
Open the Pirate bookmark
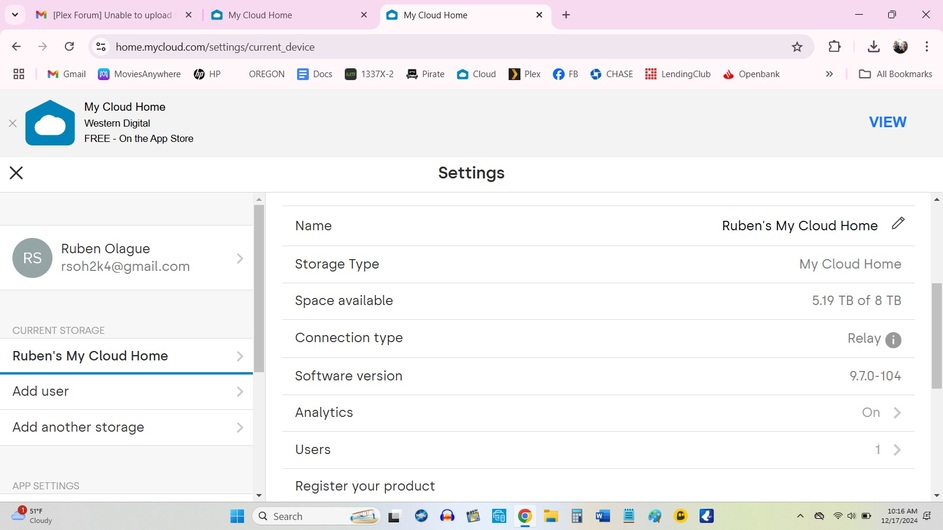[x=425, y=74]
